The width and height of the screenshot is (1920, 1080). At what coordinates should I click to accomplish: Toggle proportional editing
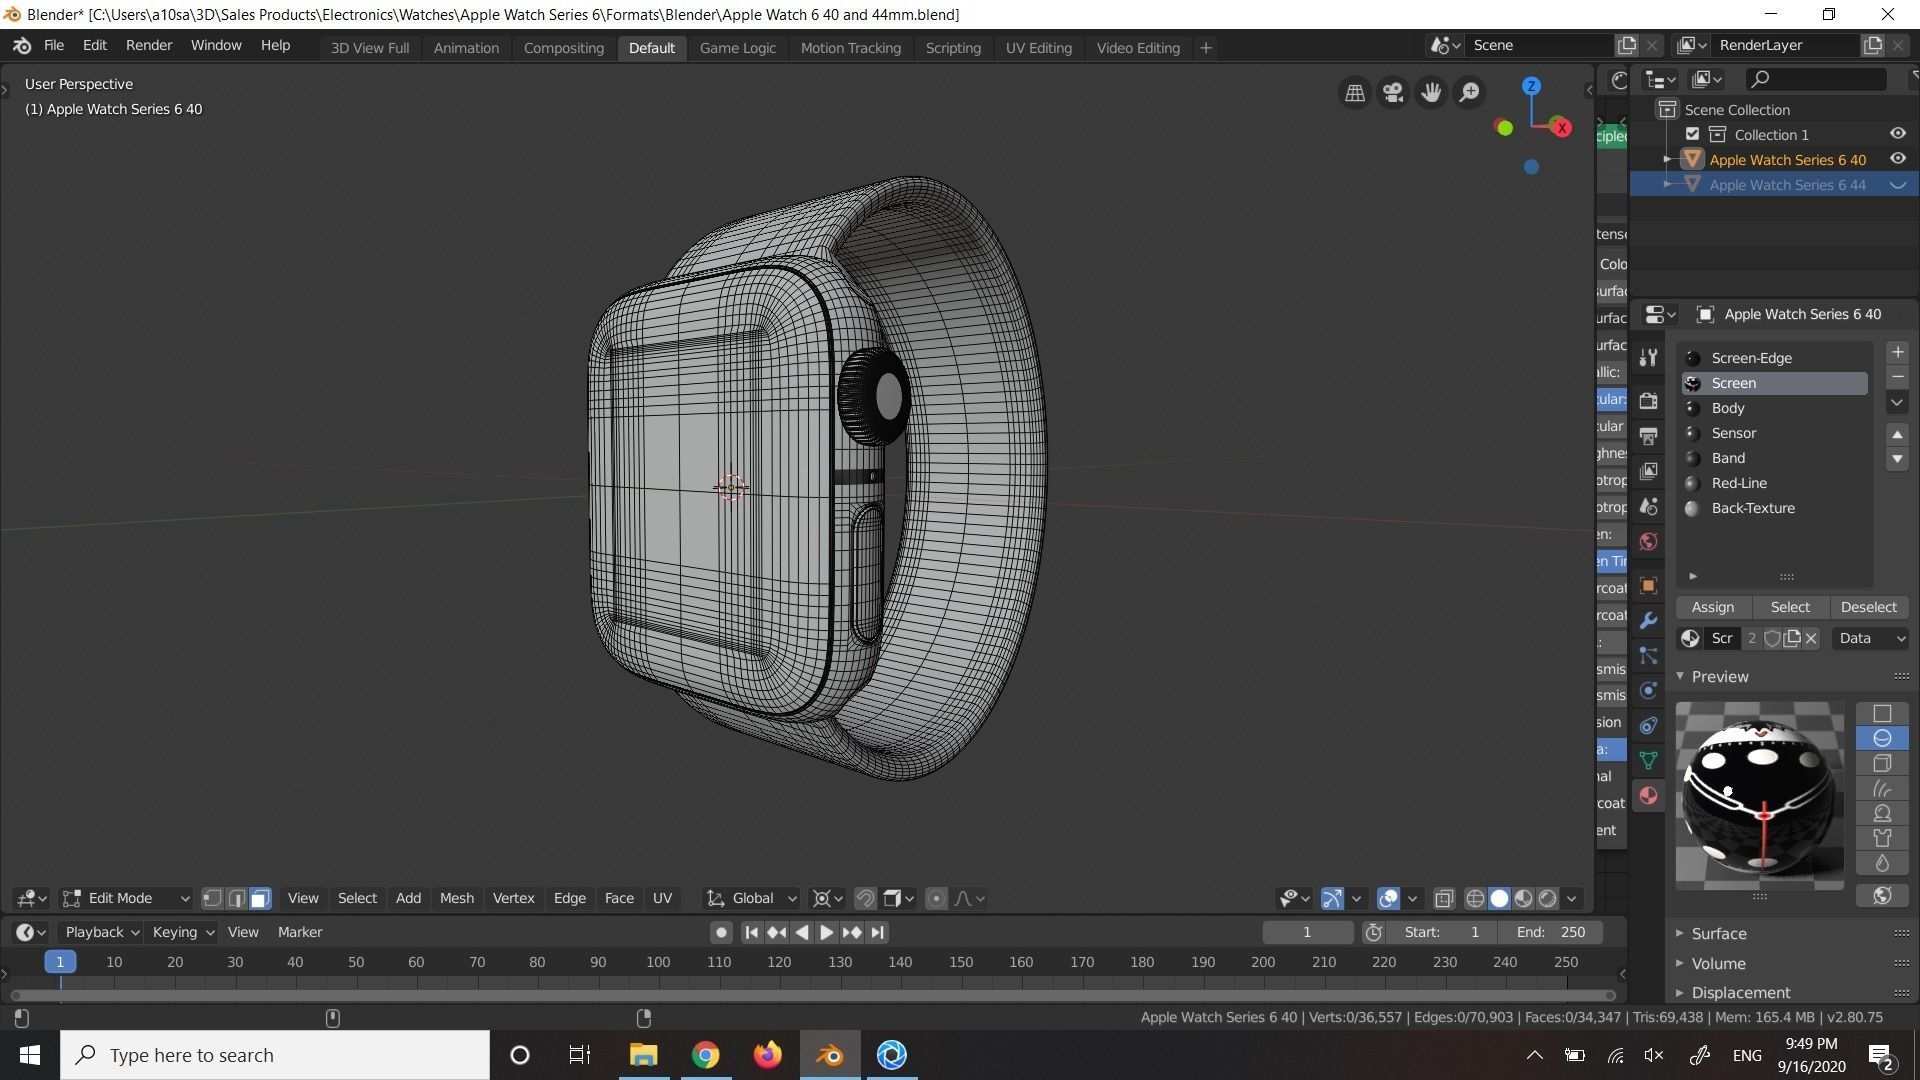pyautogui.click(x=936, y=898)
